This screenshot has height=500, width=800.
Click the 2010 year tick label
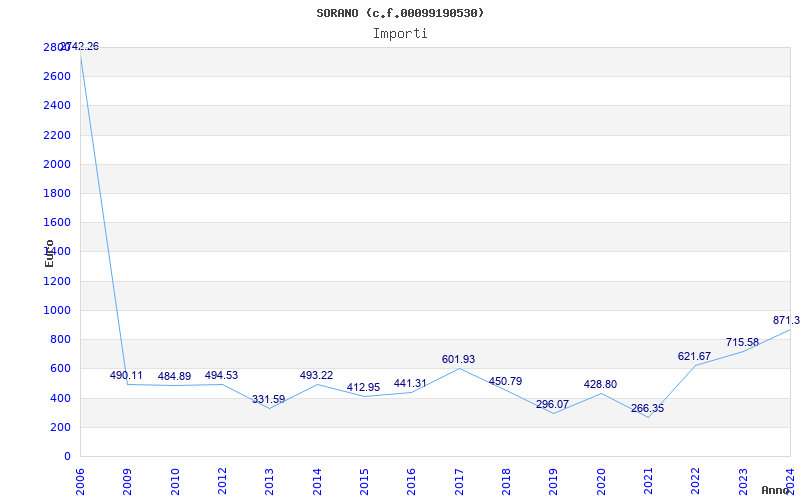[175, 482]
